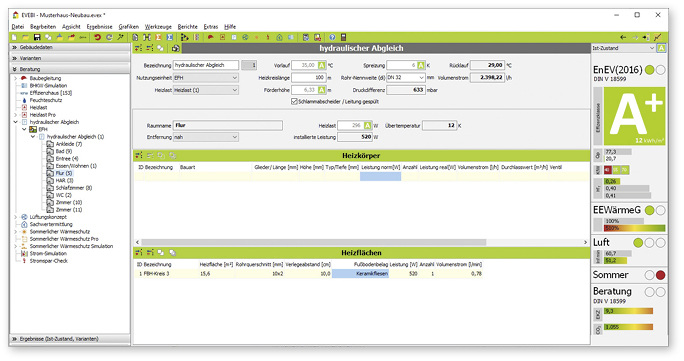
Task: Click the green A icon beside Ist-Zustand
Action: [661, 48]
